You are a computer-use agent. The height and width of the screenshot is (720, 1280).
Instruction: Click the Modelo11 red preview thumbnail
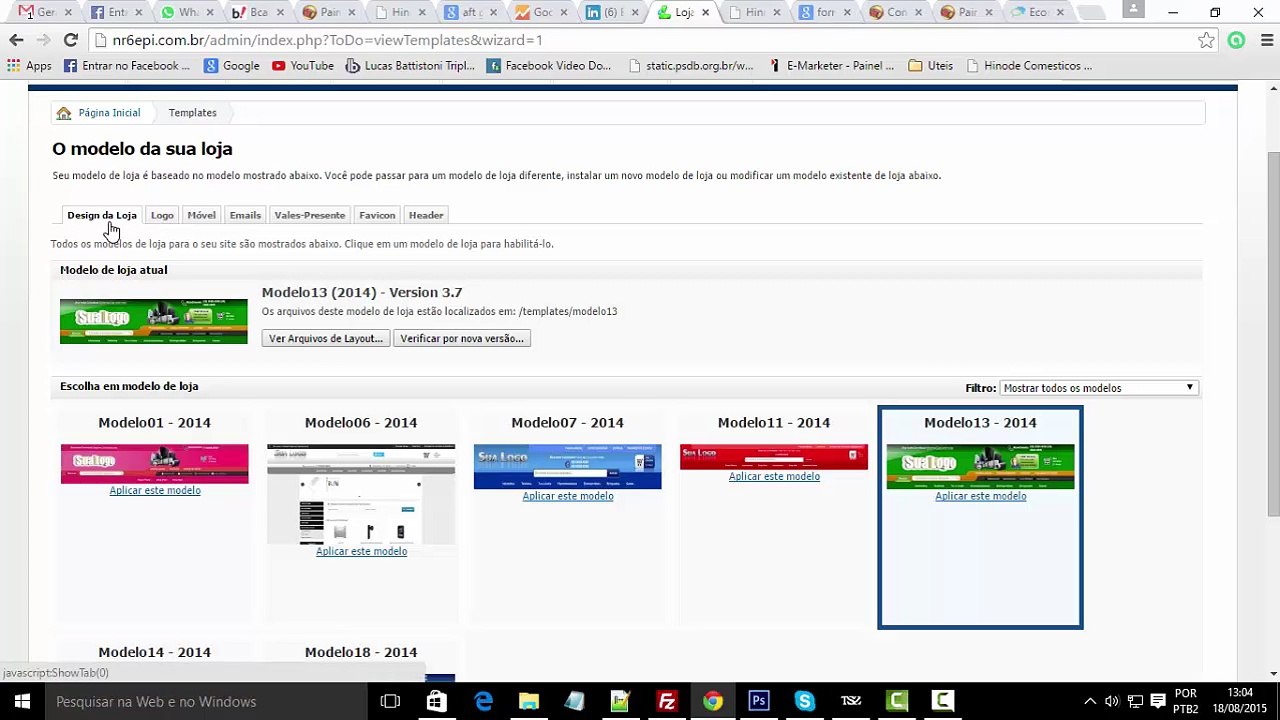click(x=774, y=457)
